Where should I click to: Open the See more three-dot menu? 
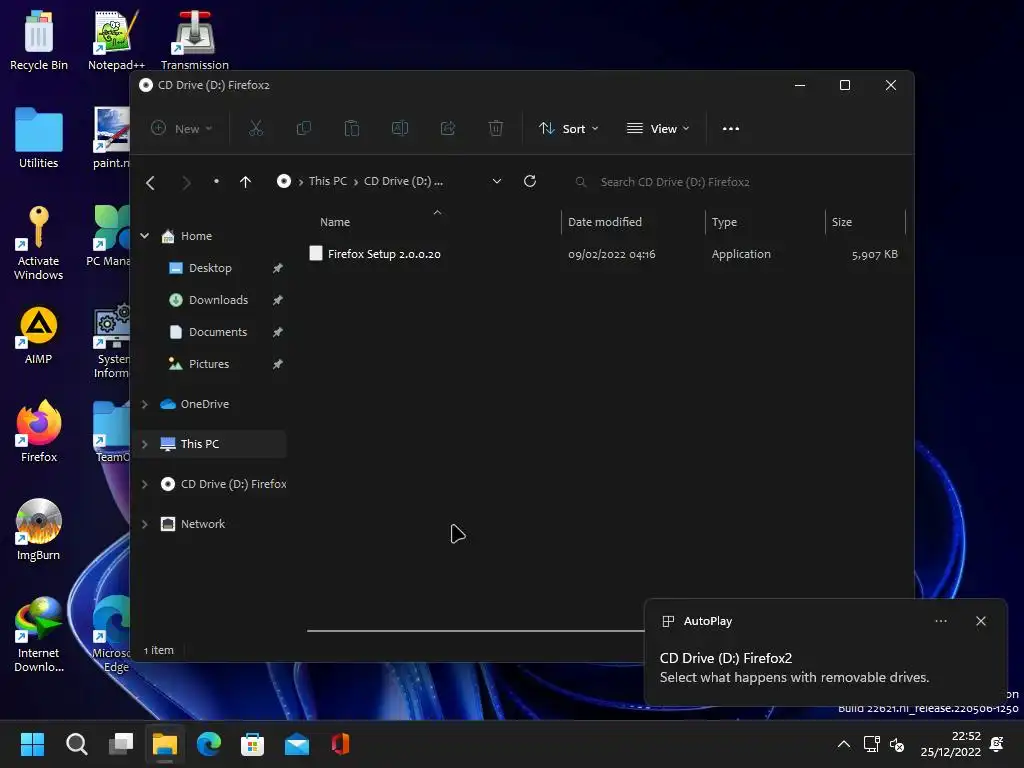[731, 129]
